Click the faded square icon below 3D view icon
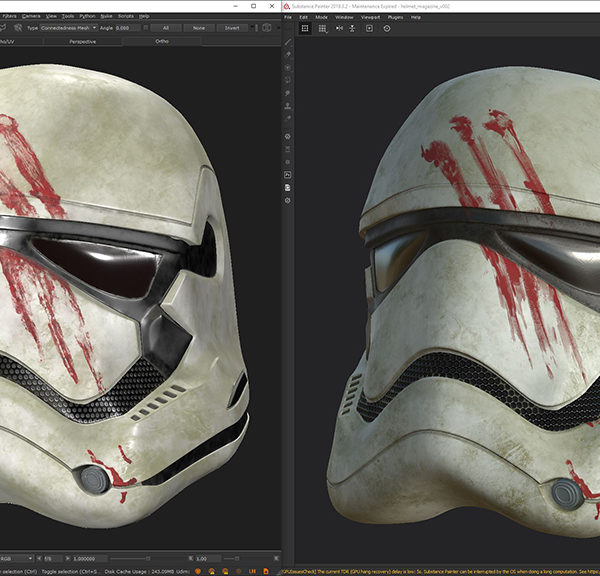 pyautogui.click(x=288, y=149)
